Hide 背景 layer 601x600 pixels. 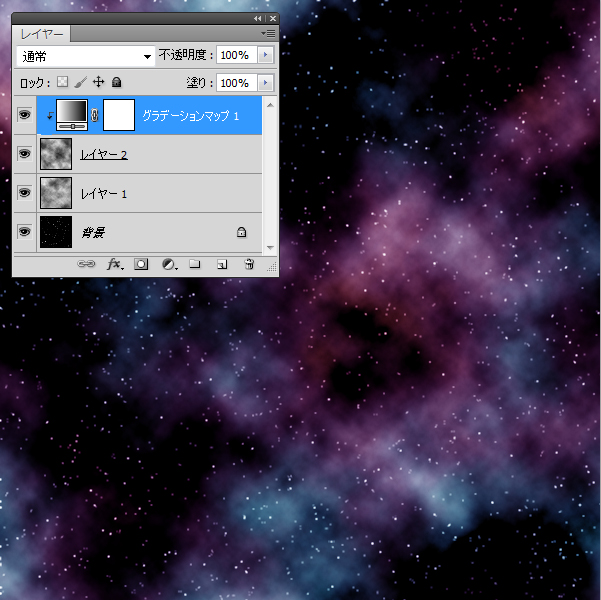point(25,232)
